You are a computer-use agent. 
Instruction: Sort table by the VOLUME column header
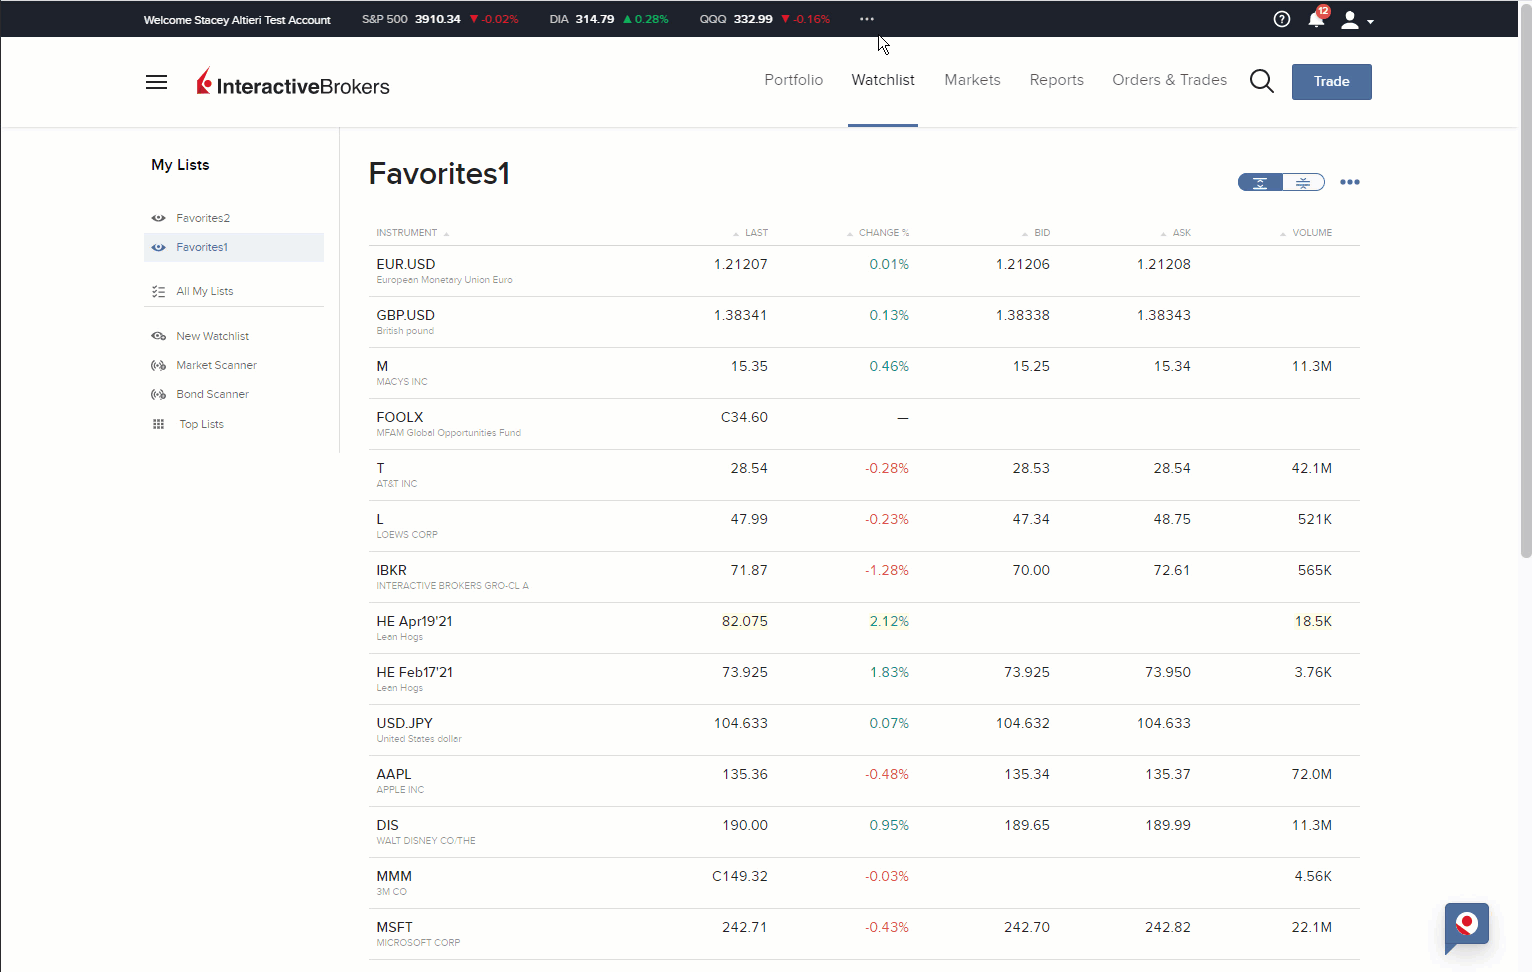[1312, 232]
